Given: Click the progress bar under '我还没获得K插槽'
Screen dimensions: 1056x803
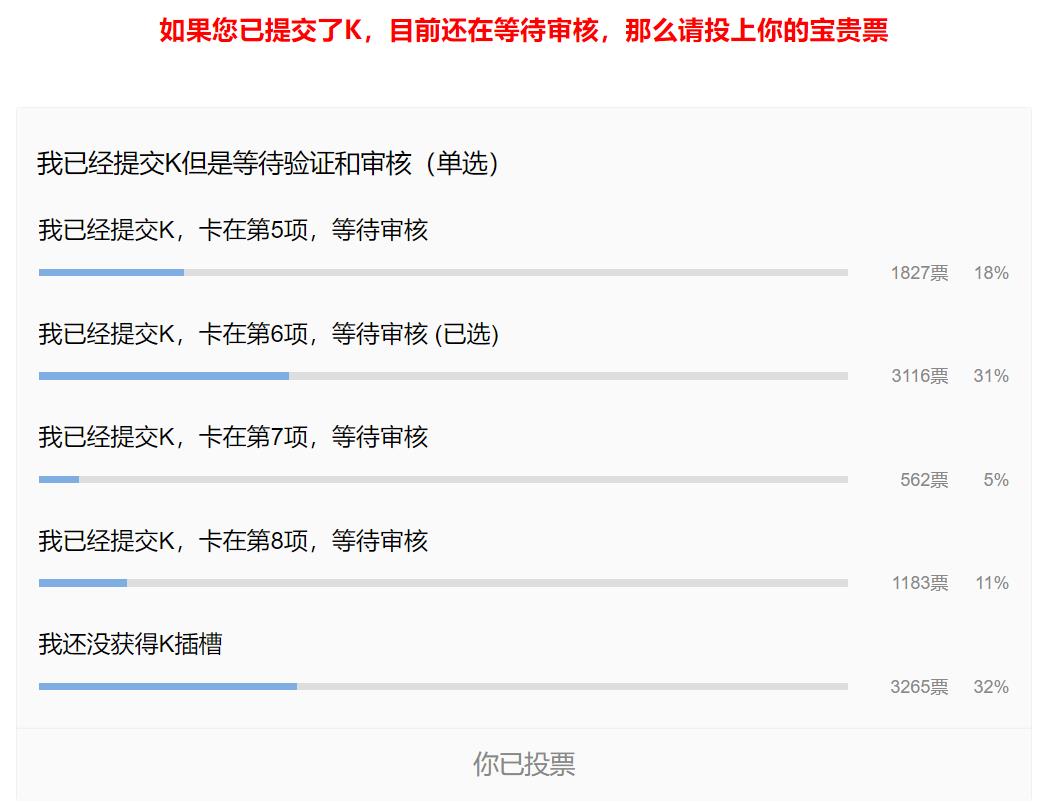Looking at the screenshot, I should coord(443,686).
